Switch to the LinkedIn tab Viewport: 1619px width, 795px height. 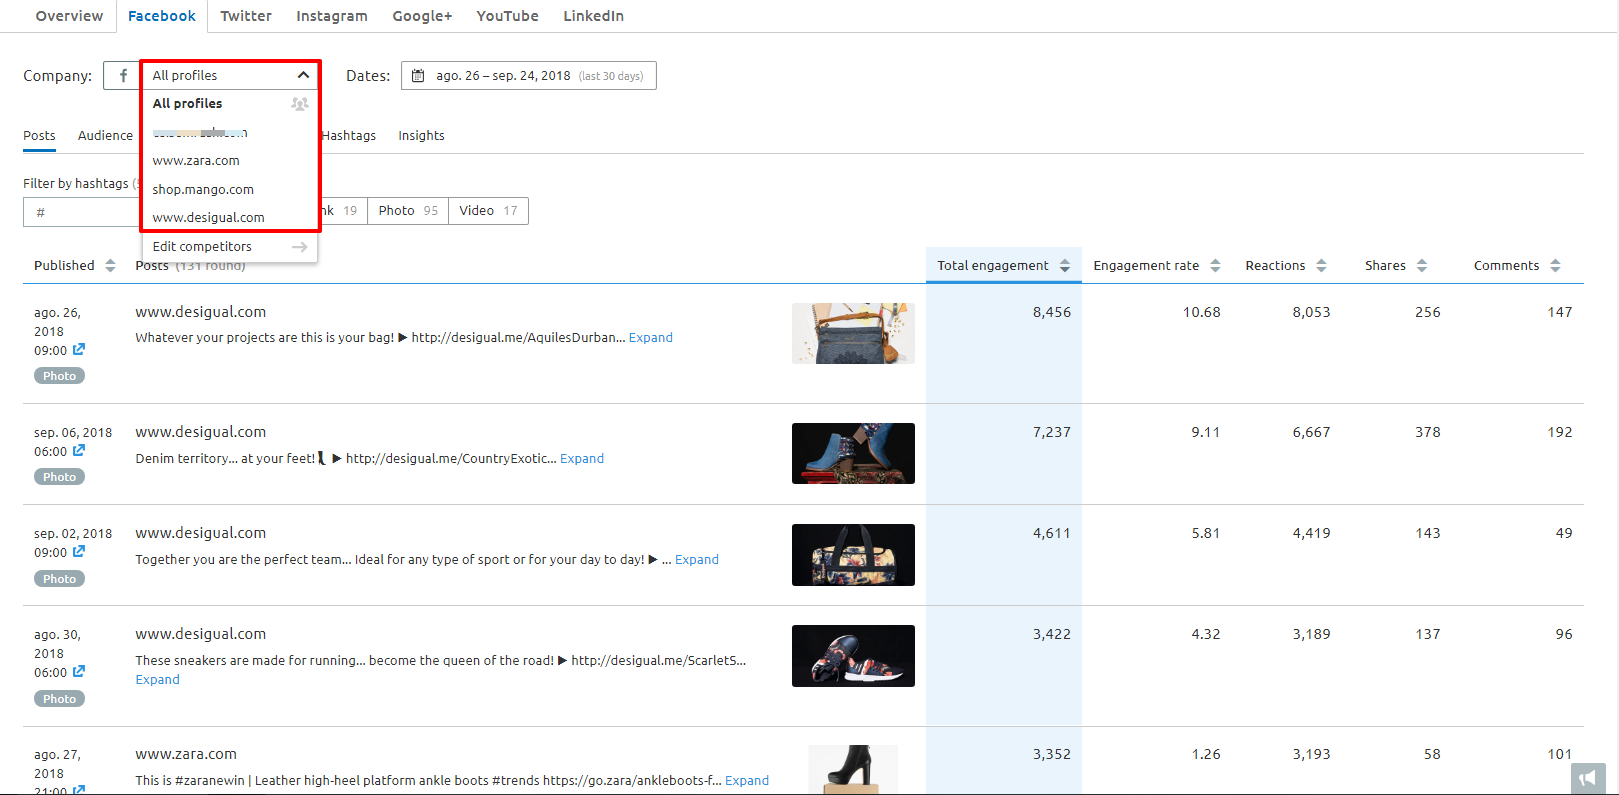[593, 16]
